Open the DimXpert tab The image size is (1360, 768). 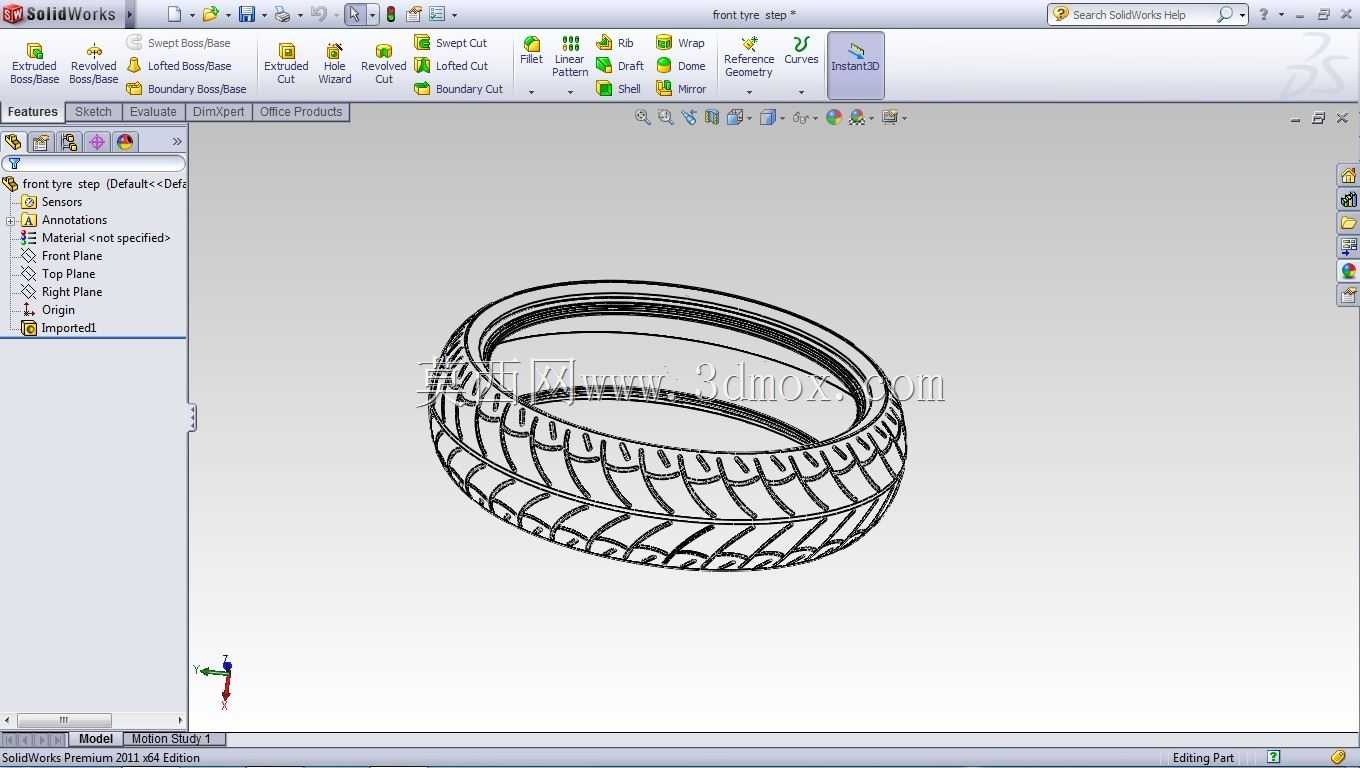point(219,112)
